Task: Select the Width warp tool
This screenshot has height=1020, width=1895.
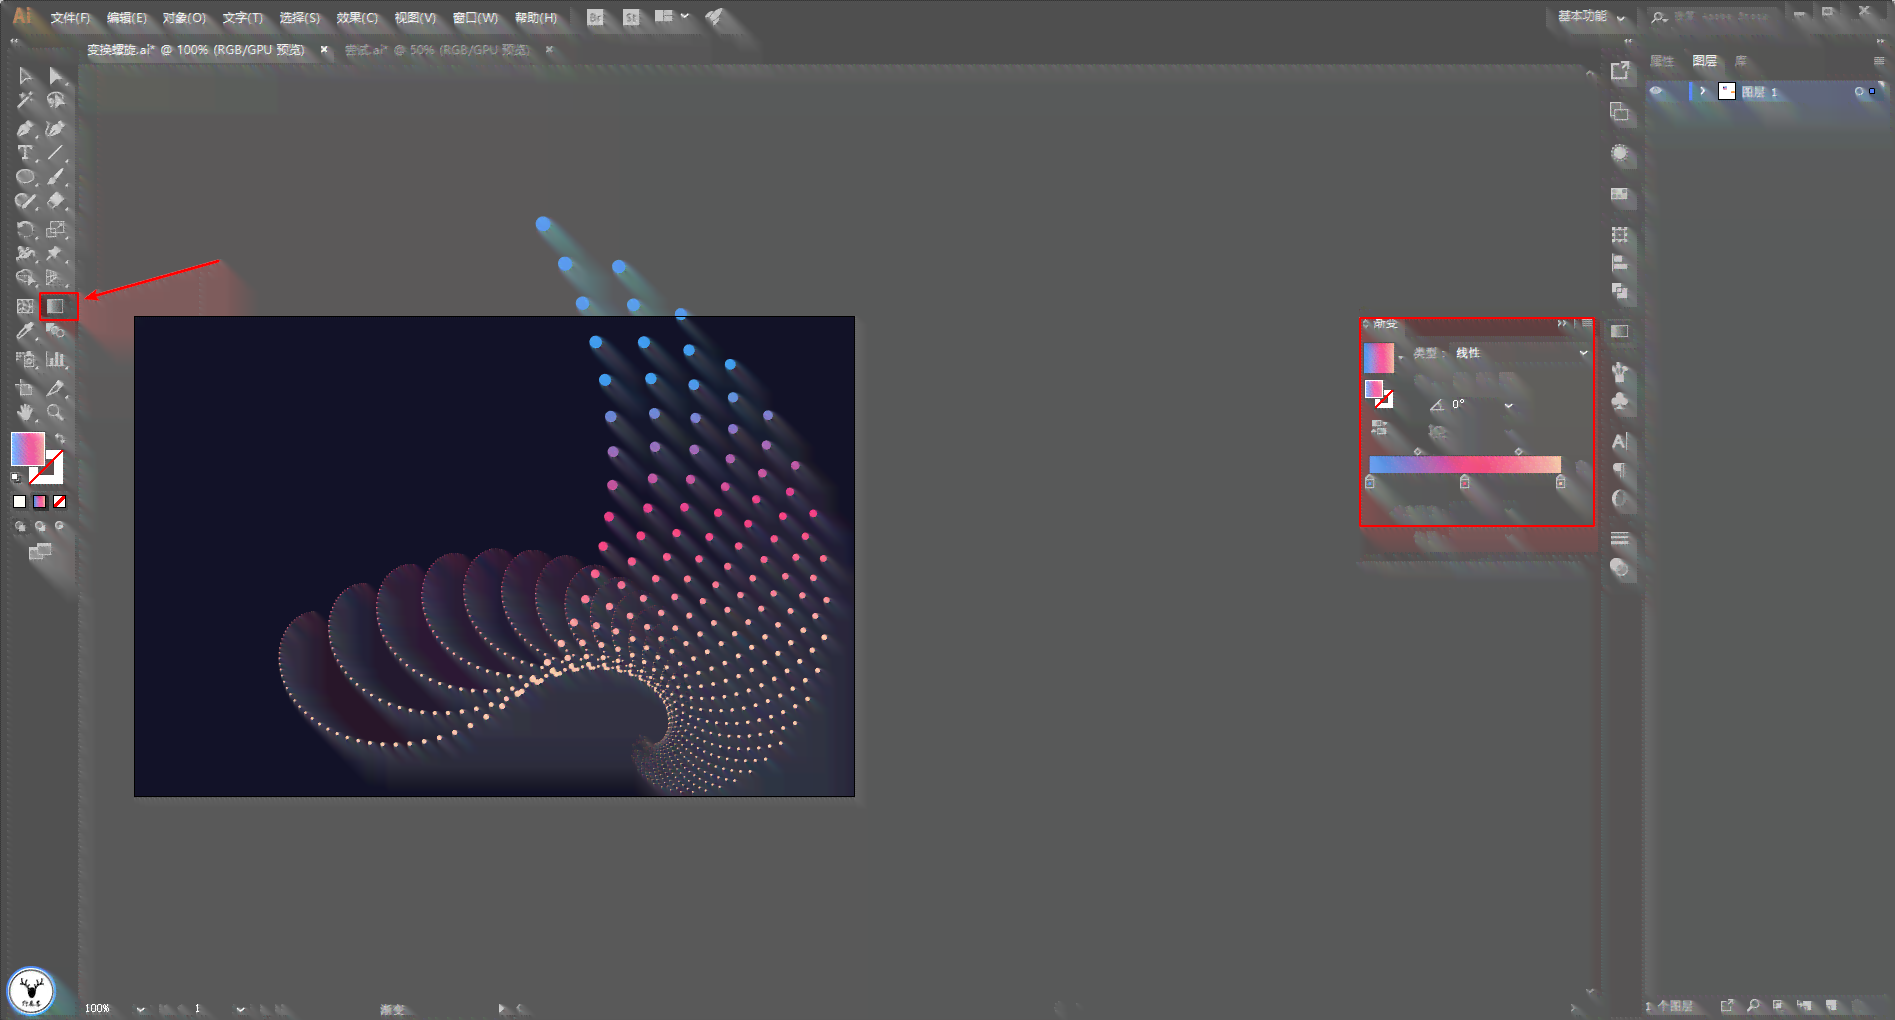Action: [x=26, y=254]
